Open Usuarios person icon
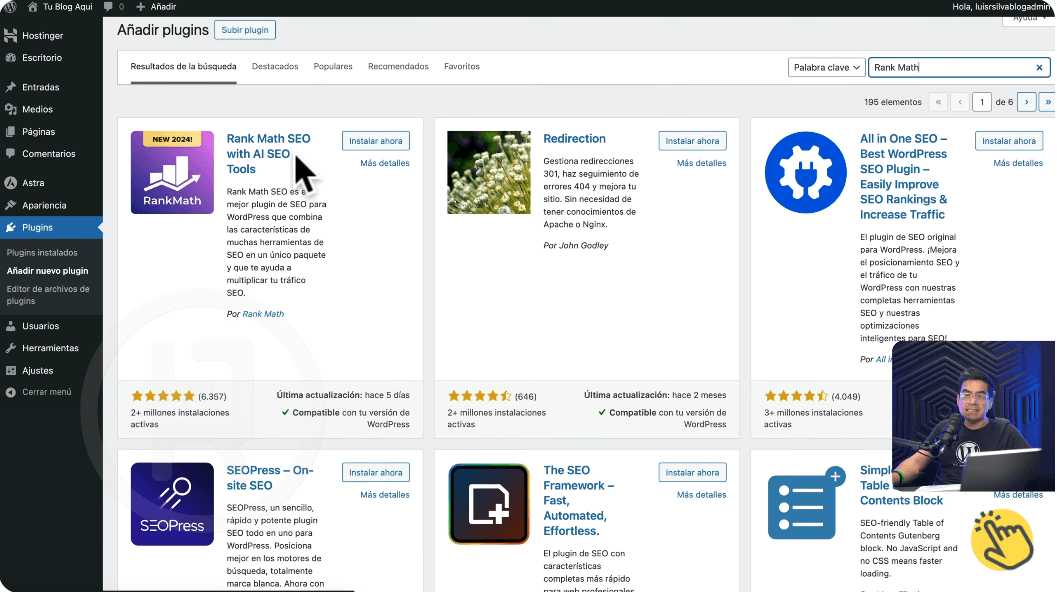The width and height of the screenshot is (1057, 592). point(10,326)
